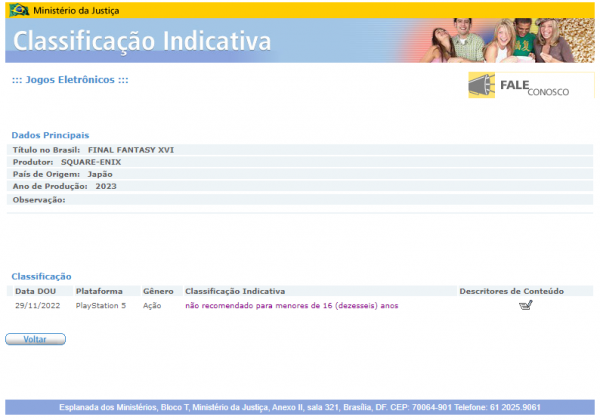Click the Ministério da Justiça header text
The width and height of the screenshot is (600, 420).
[76, 11]
